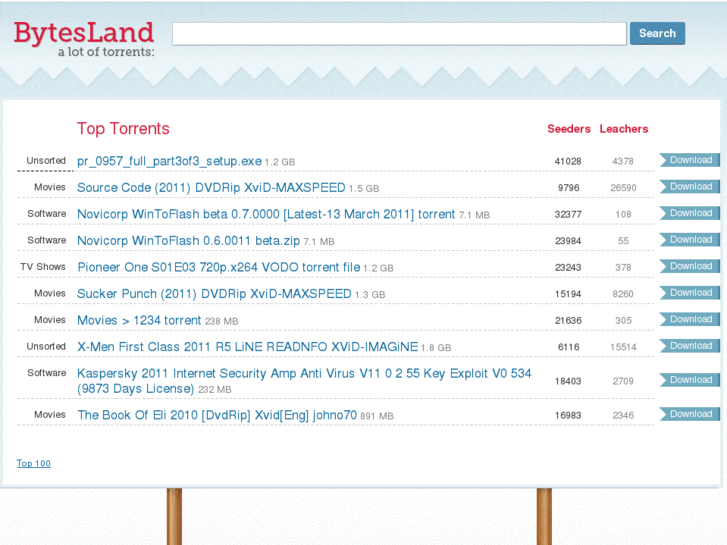Image resolution: width=727 pixels, height=545 pixels.
Task: Select TV Shows category beside Pioneer One
Action: [x=43, y=266]
